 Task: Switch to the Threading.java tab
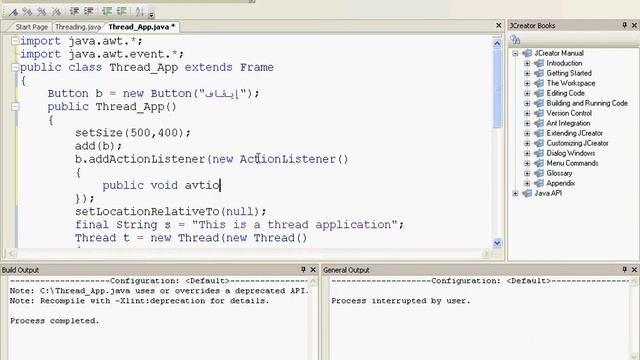click(x=78, y=27)
